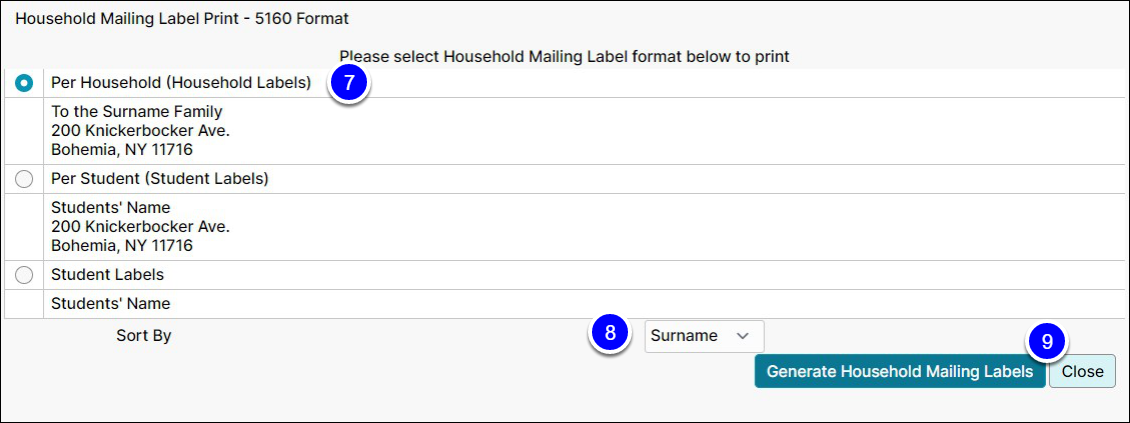1130x423 pixels.
Task: Click Generate Household Mailing Labels button
Action: (x=899, y=371)
